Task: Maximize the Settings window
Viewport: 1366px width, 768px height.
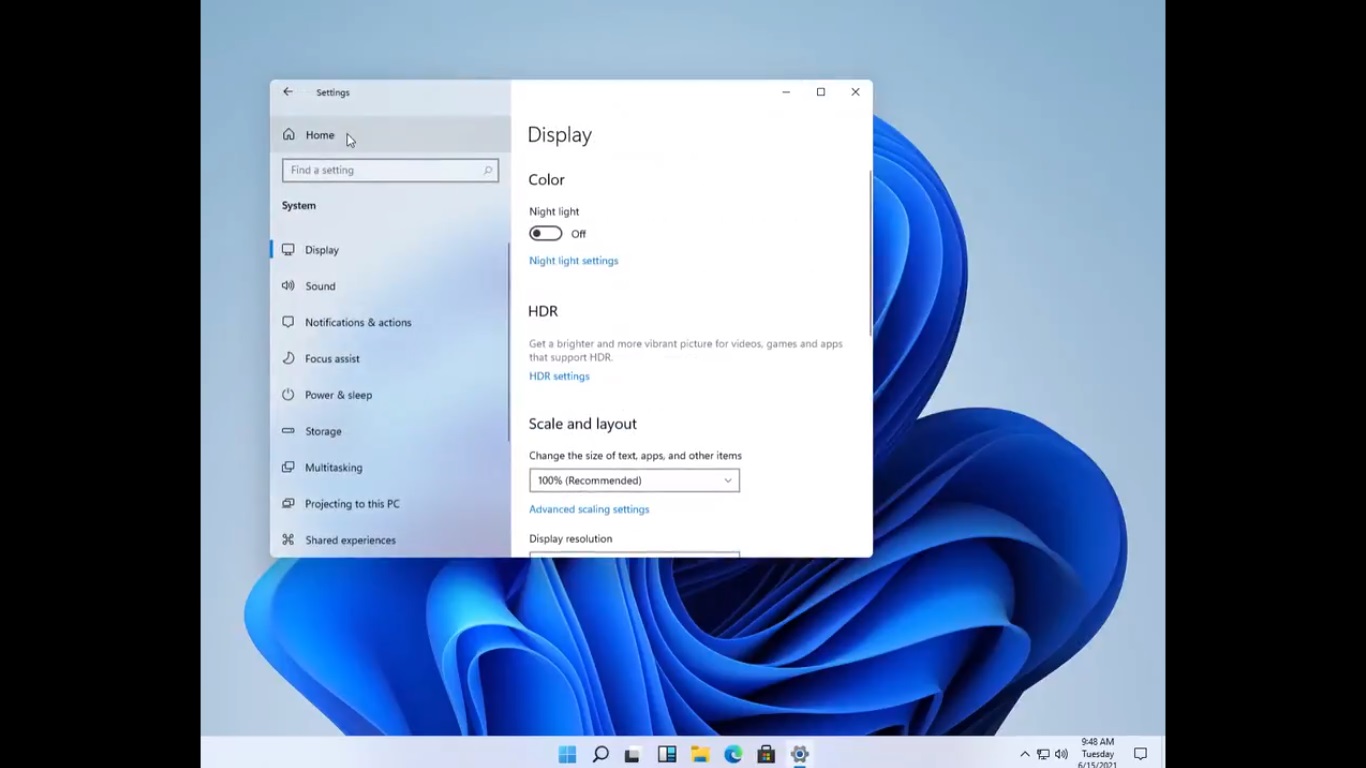Action: 821,92
